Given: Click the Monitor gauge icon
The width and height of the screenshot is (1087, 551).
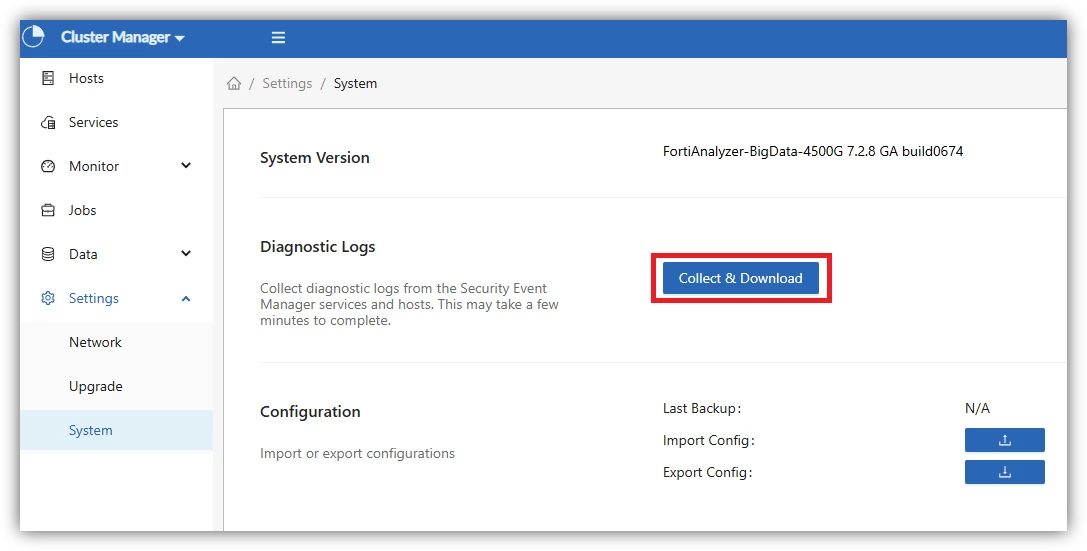Looking at the screenshot, I should [48, 166].
